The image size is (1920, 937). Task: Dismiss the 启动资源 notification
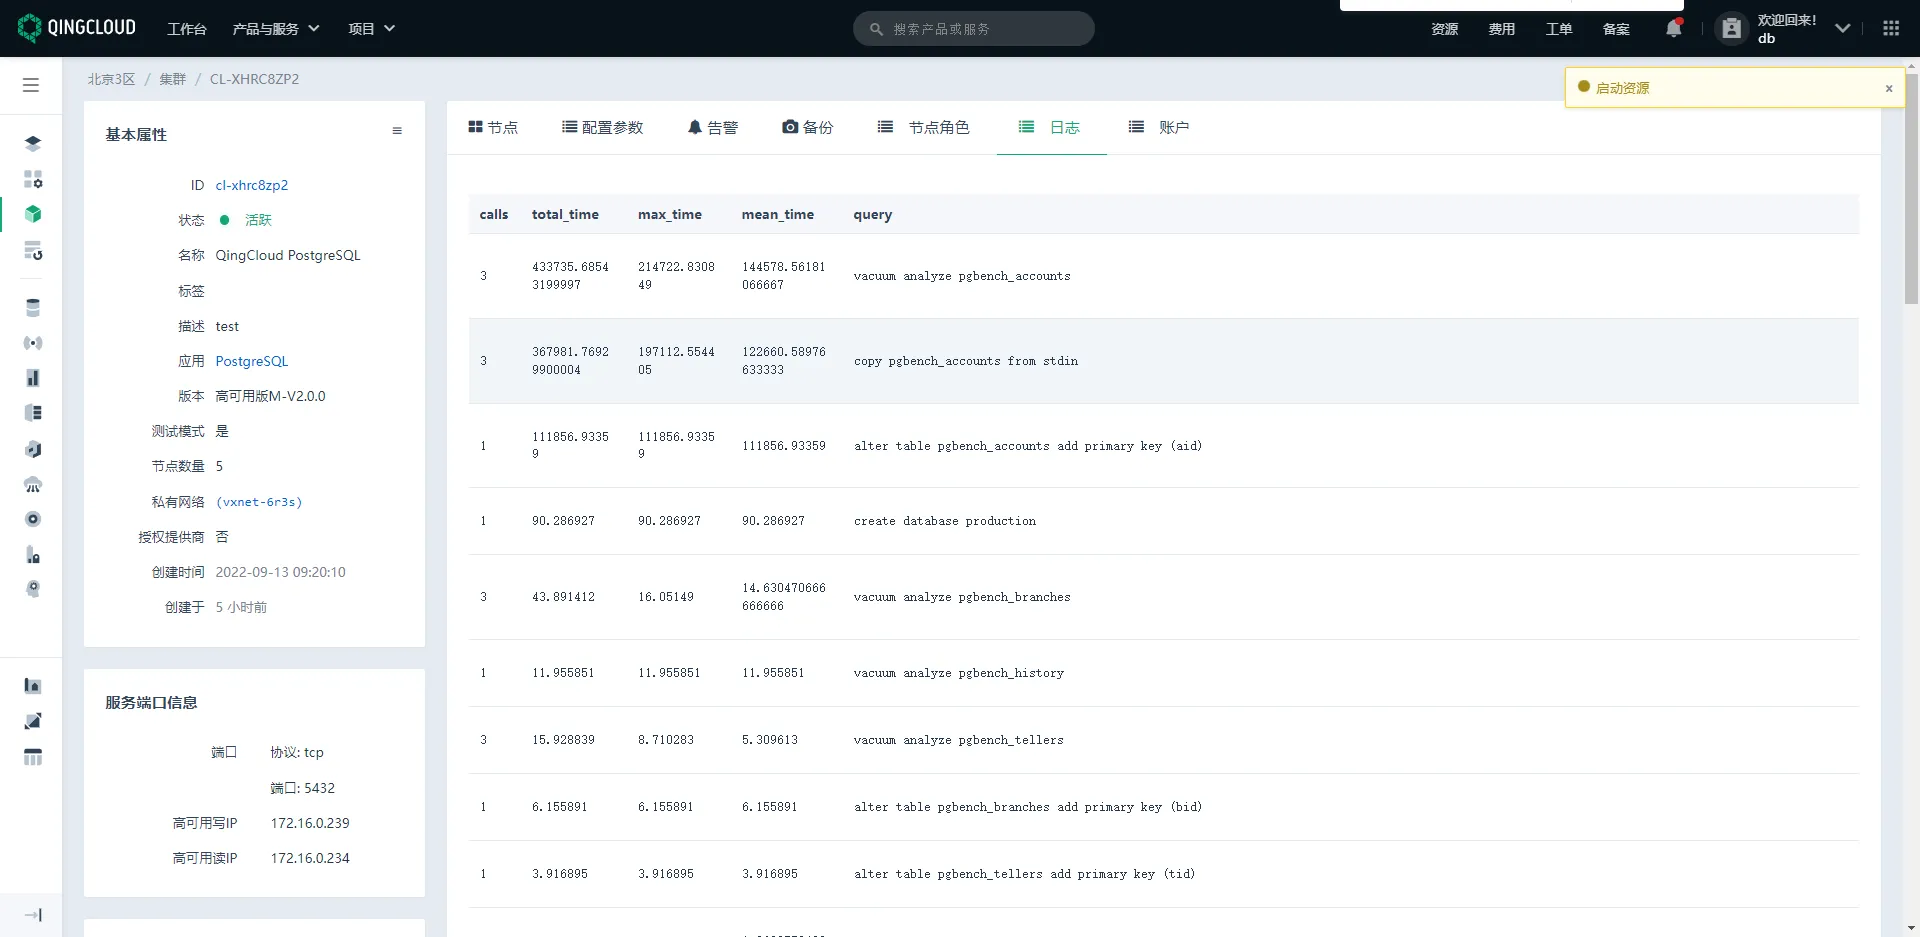1888,88
